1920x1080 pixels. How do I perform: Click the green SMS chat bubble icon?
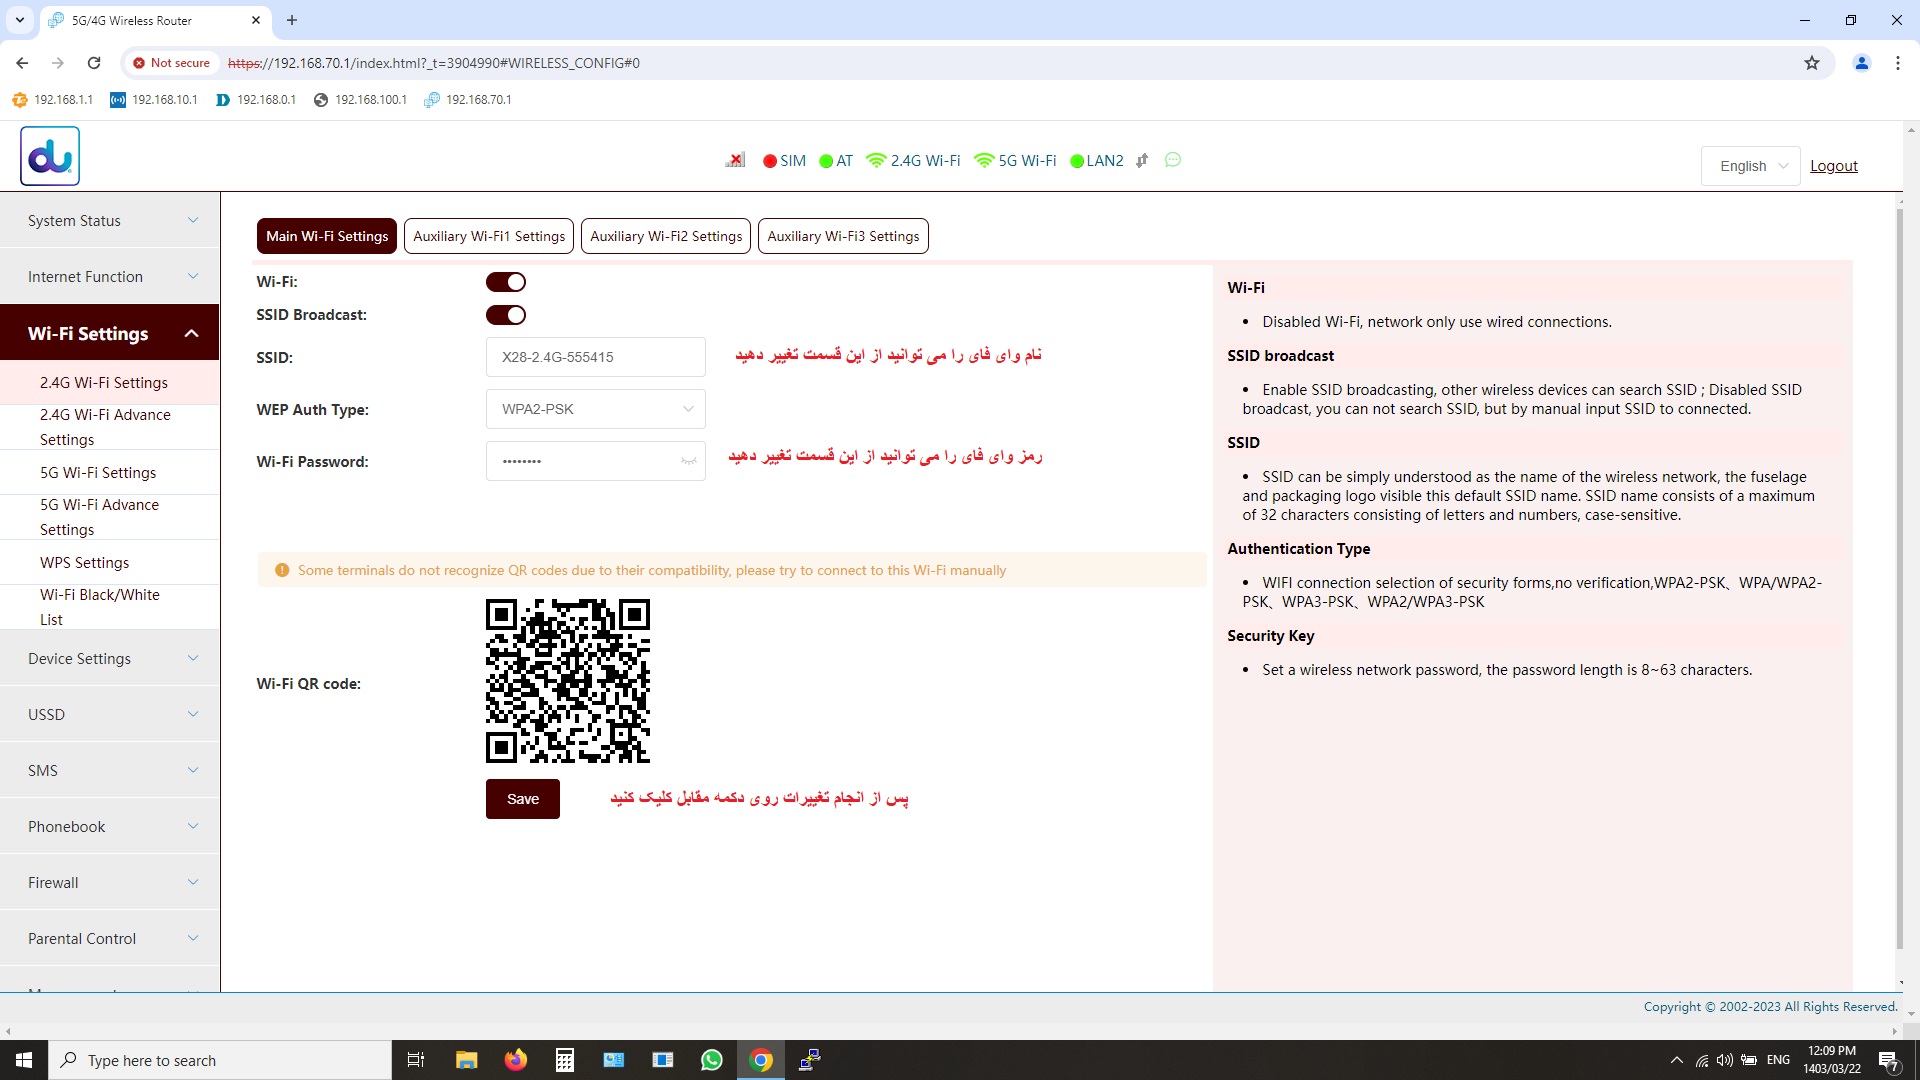tap(1173, 160)
